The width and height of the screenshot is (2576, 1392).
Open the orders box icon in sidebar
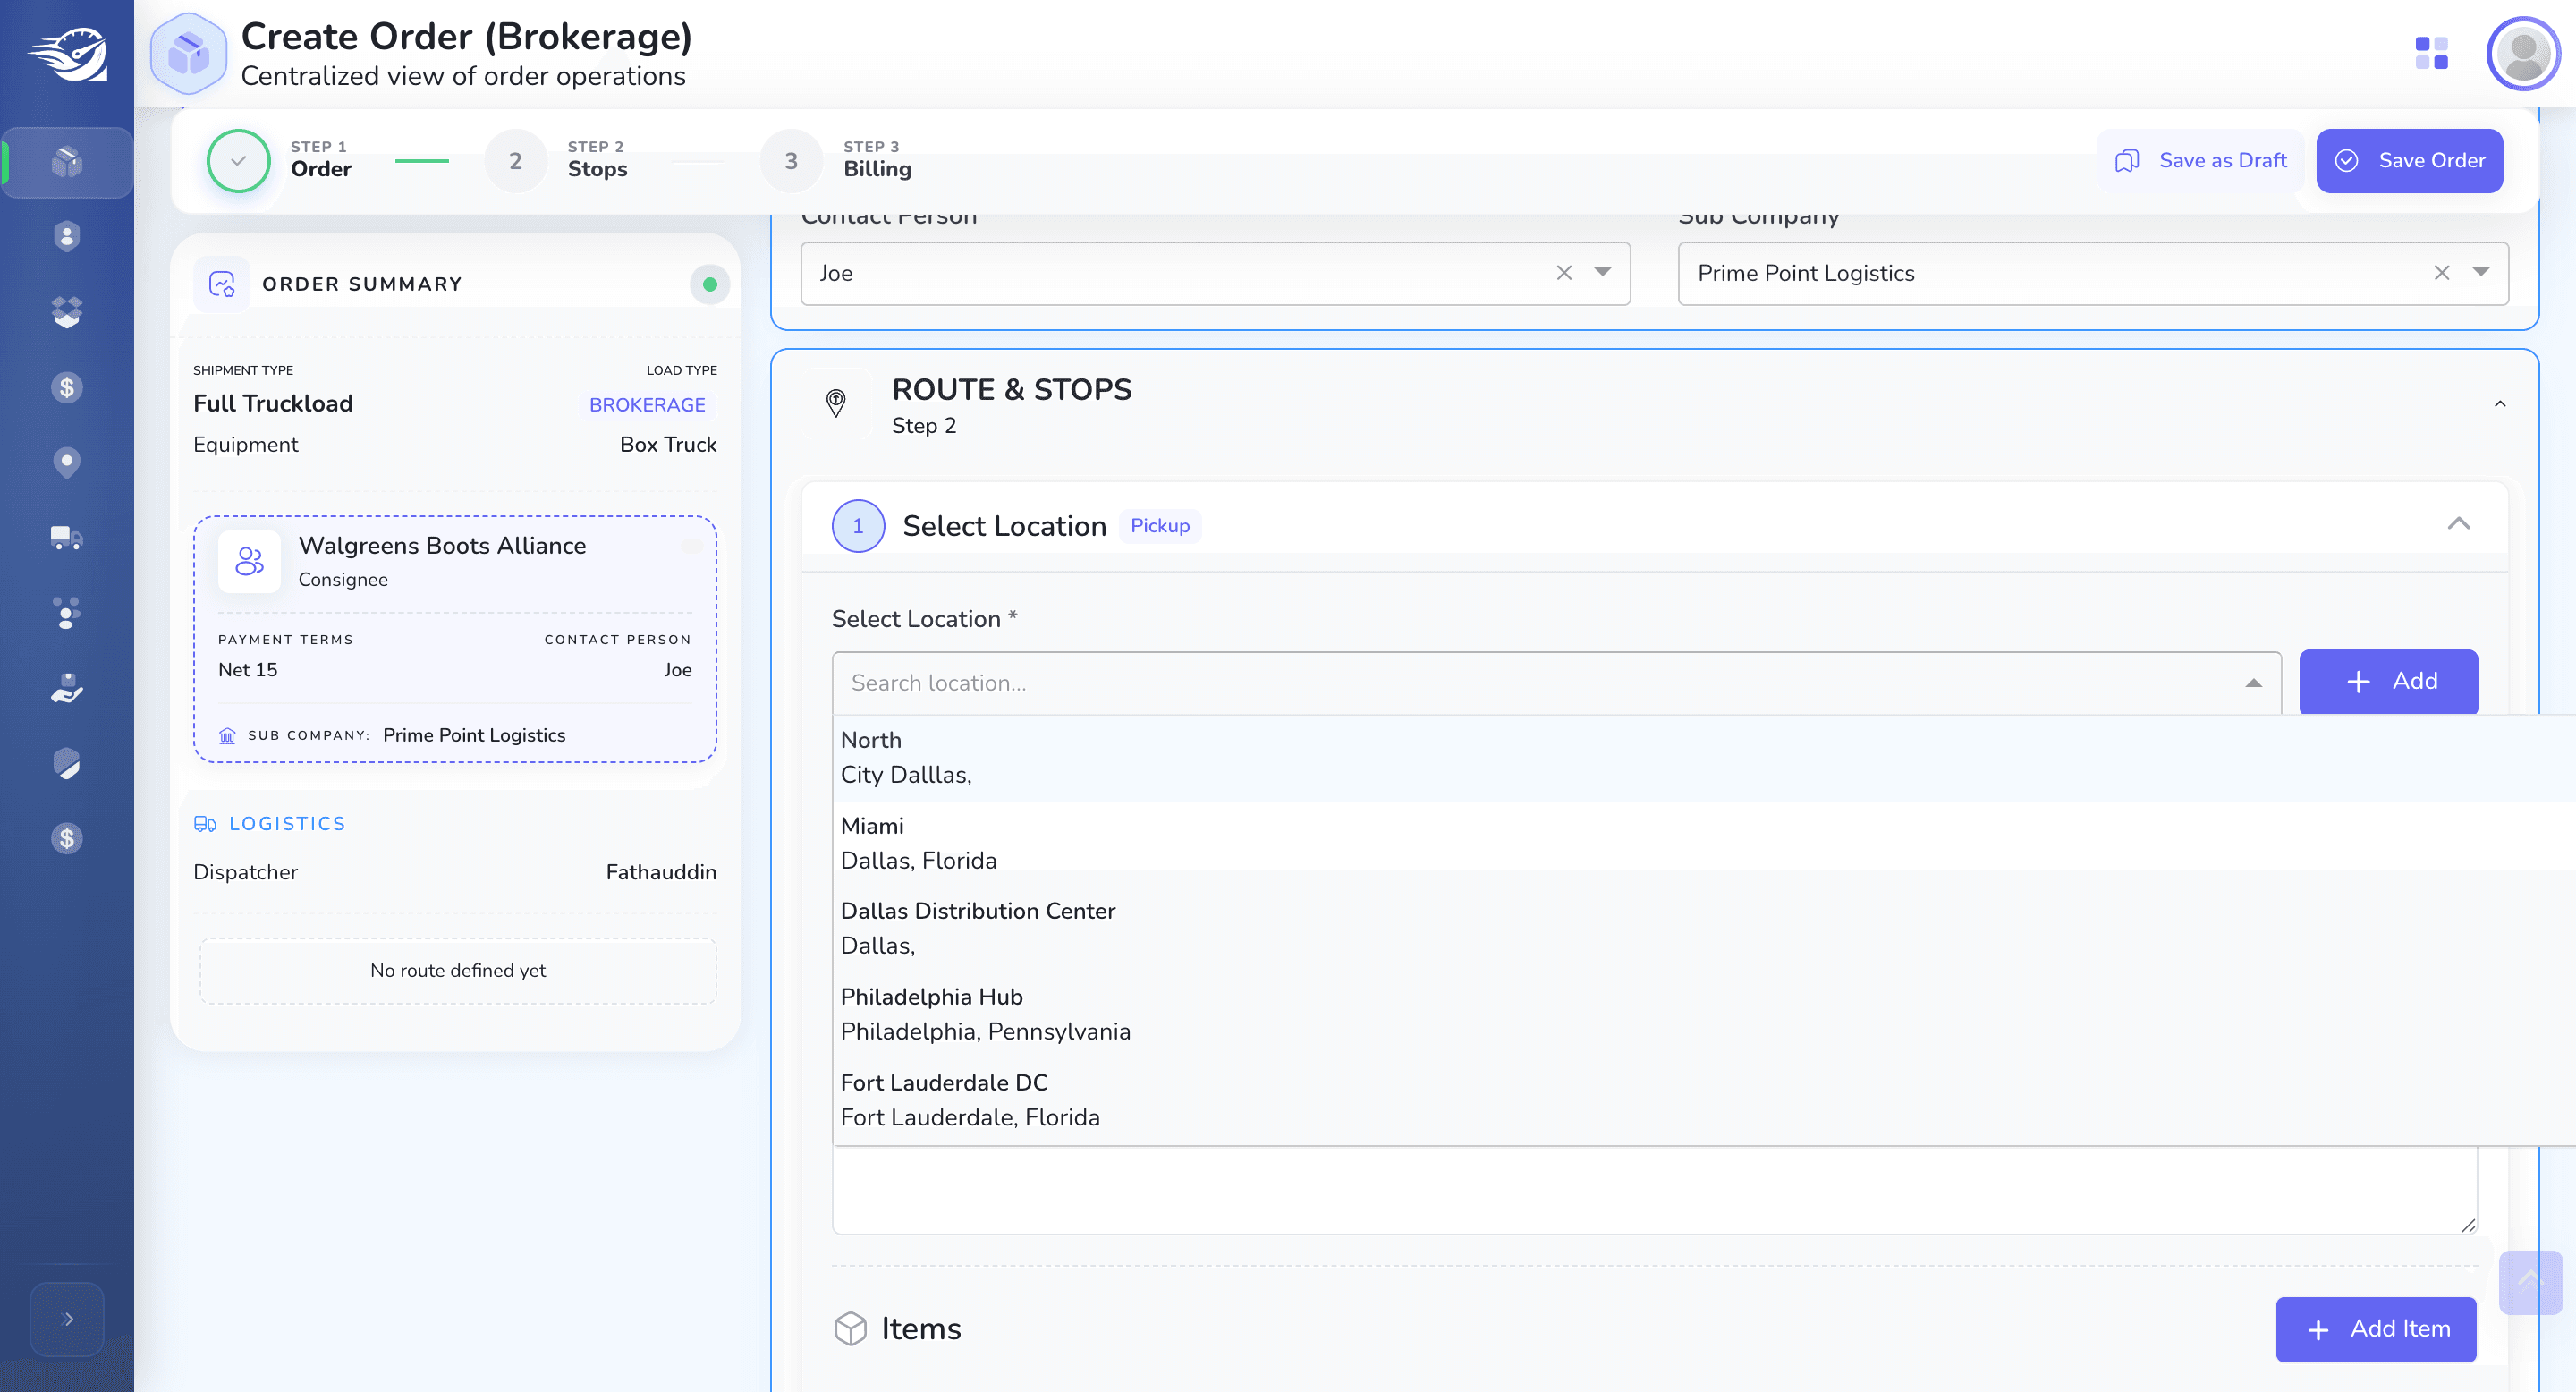point(66,161)
